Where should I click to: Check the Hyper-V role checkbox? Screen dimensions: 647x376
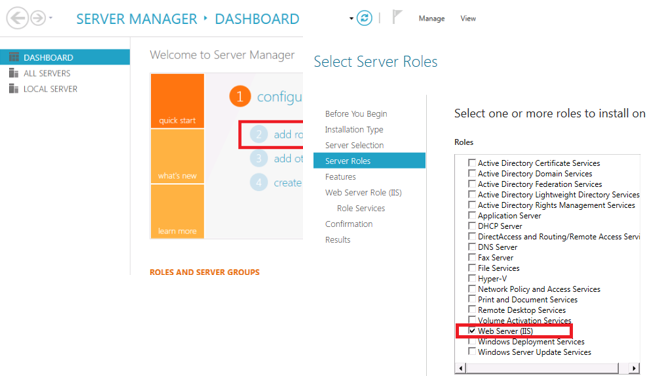[x=472, y=278]
